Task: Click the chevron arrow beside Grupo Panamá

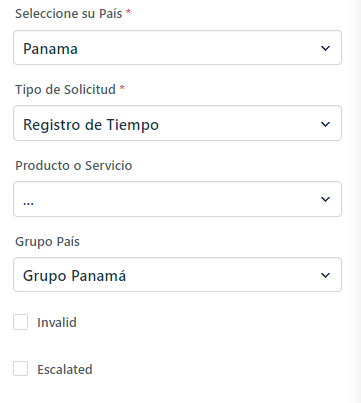Action: pyautogui.click(x=325, y=275)
